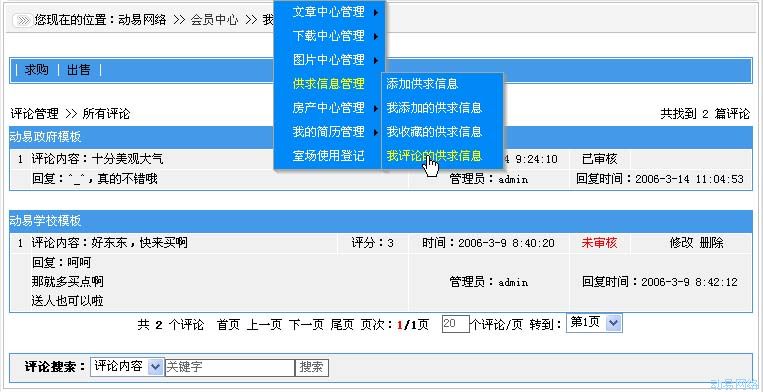
Task: Select 供求信息管理 menu item
Action: coord(328,84)
